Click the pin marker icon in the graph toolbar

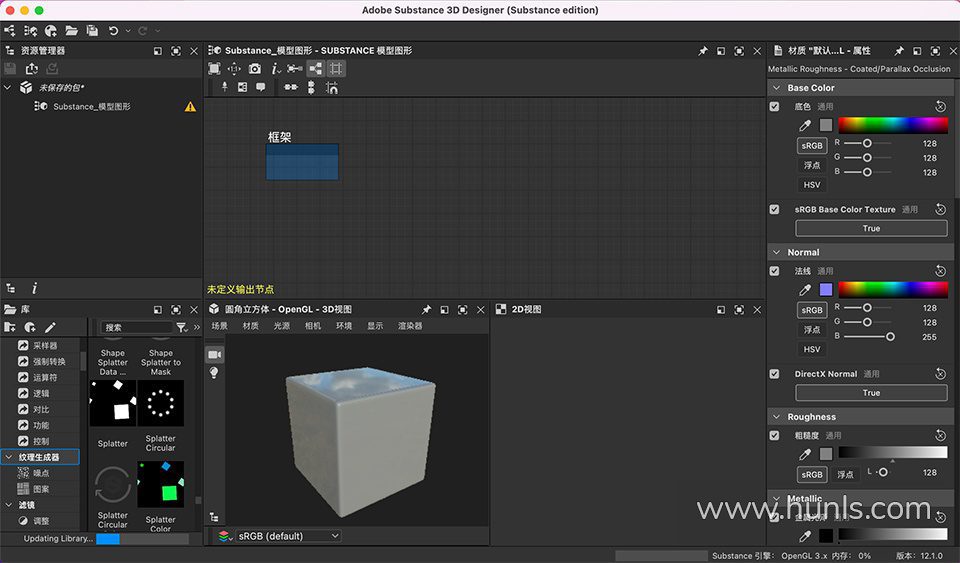[225, 88]
